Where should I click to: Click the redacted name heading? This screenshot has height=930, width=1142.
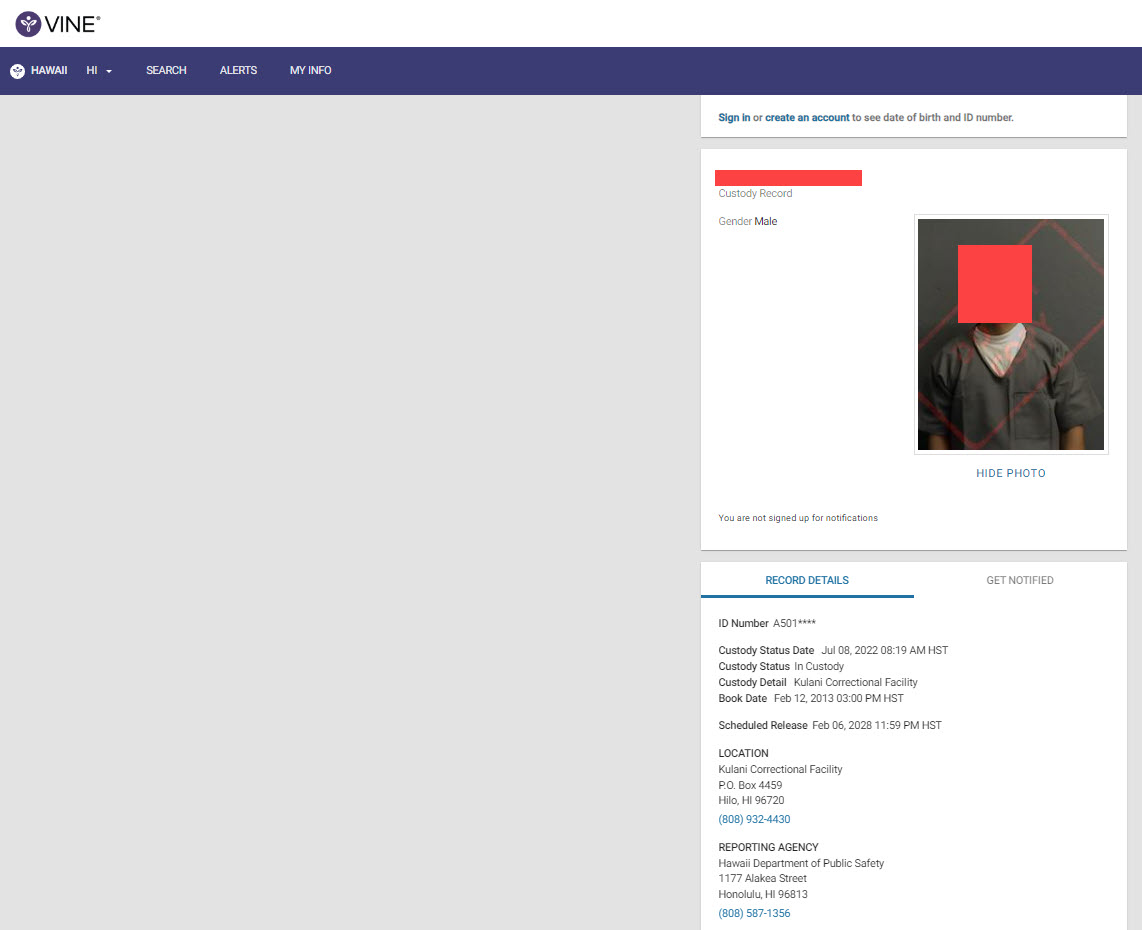(x=788, y=178)
